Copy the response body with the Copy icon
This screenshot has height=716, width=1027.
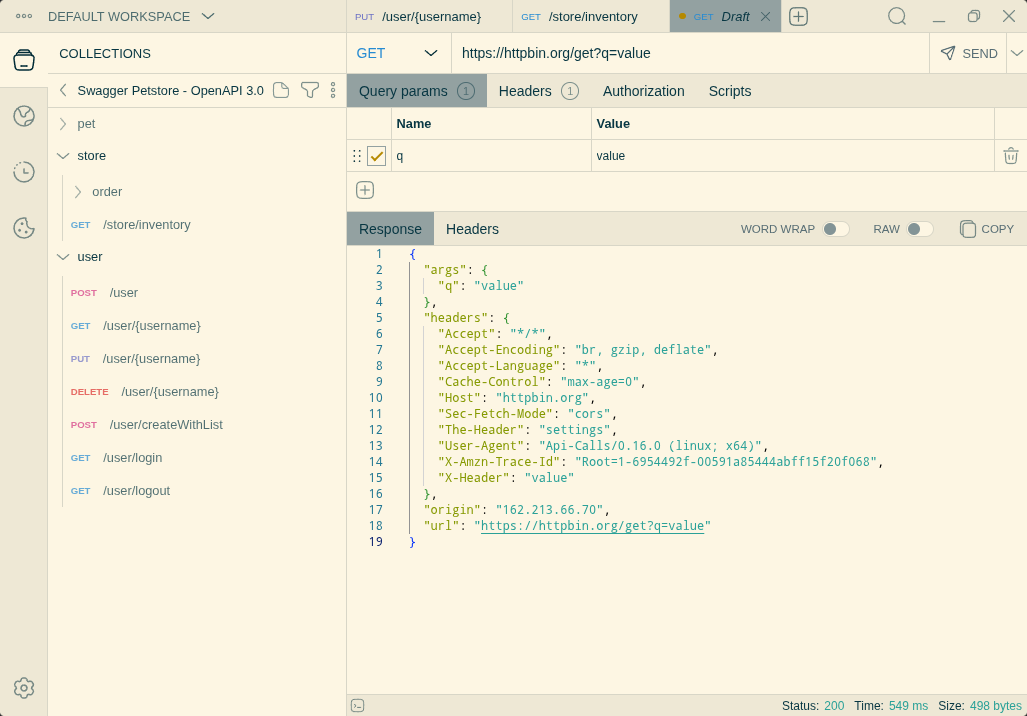(986, 228)
